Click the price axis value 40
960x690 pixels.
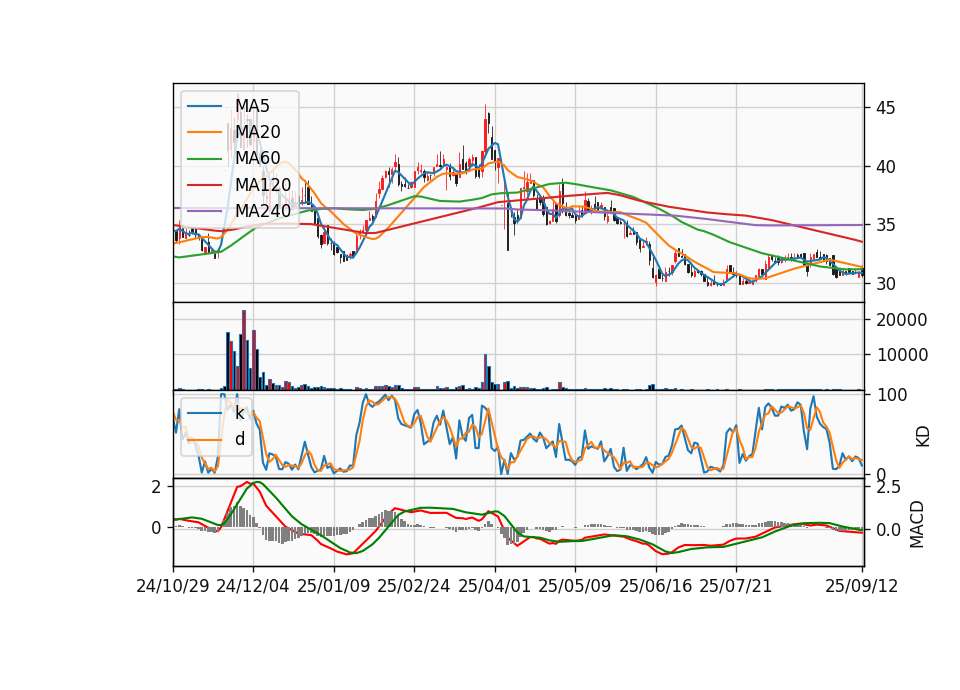pos(885,167)
